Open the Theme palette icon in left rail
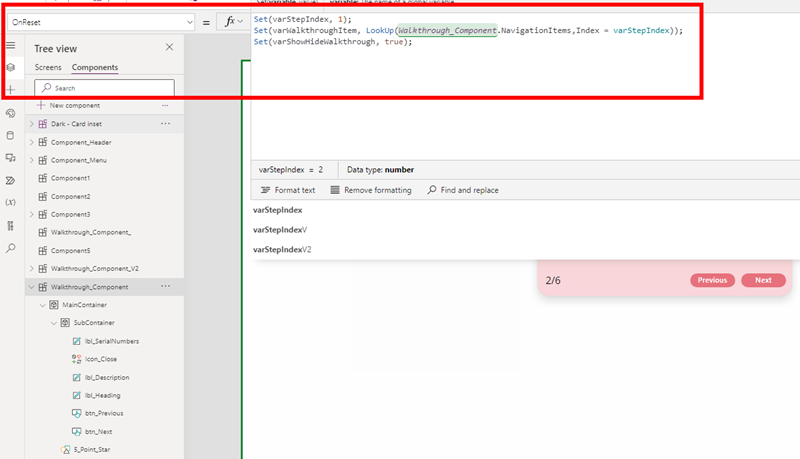The width and height of the screenshot is (800, 459). coord(11,113)
